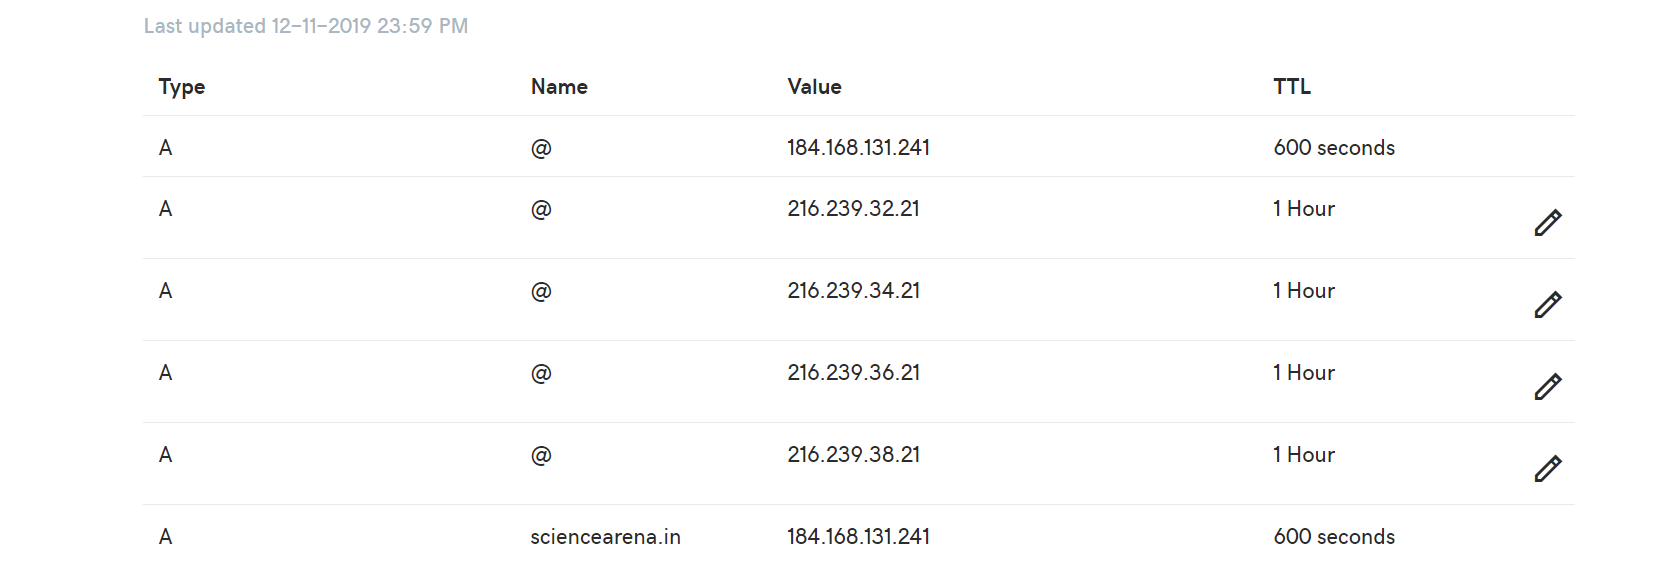
Task: Click the @ name in the first row
Action: (x=541, y=148)
